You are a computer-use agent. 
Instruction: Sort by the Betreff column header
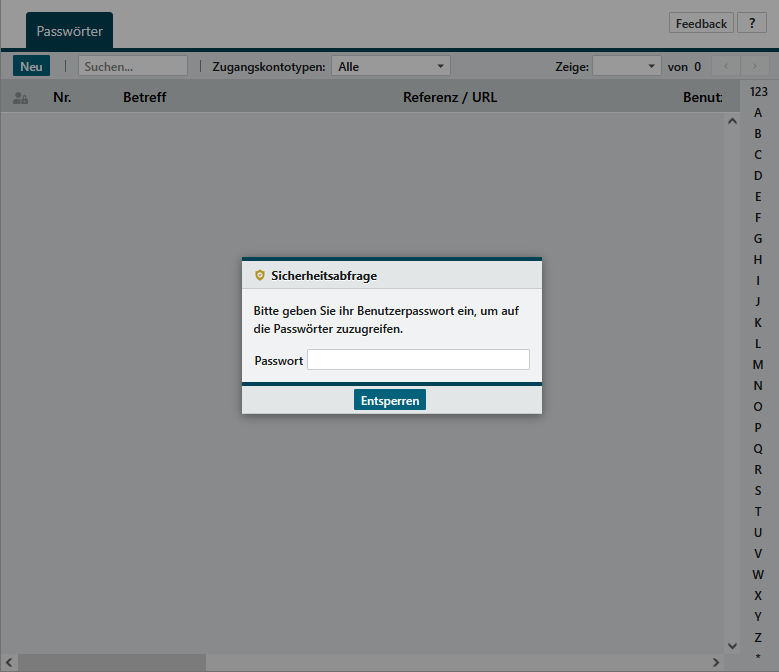point(144,97)
